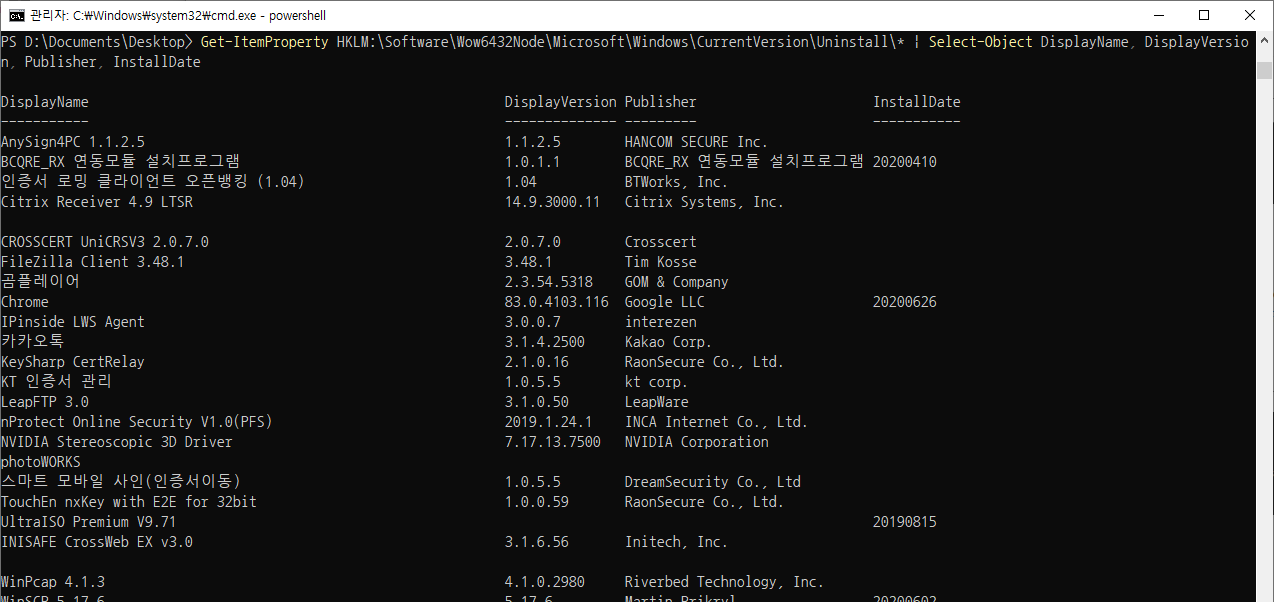The image size is (1274, 602).
Task: Click version 2019.1.24.1 value
Action: pyautogui.click(x=549, y=422)
